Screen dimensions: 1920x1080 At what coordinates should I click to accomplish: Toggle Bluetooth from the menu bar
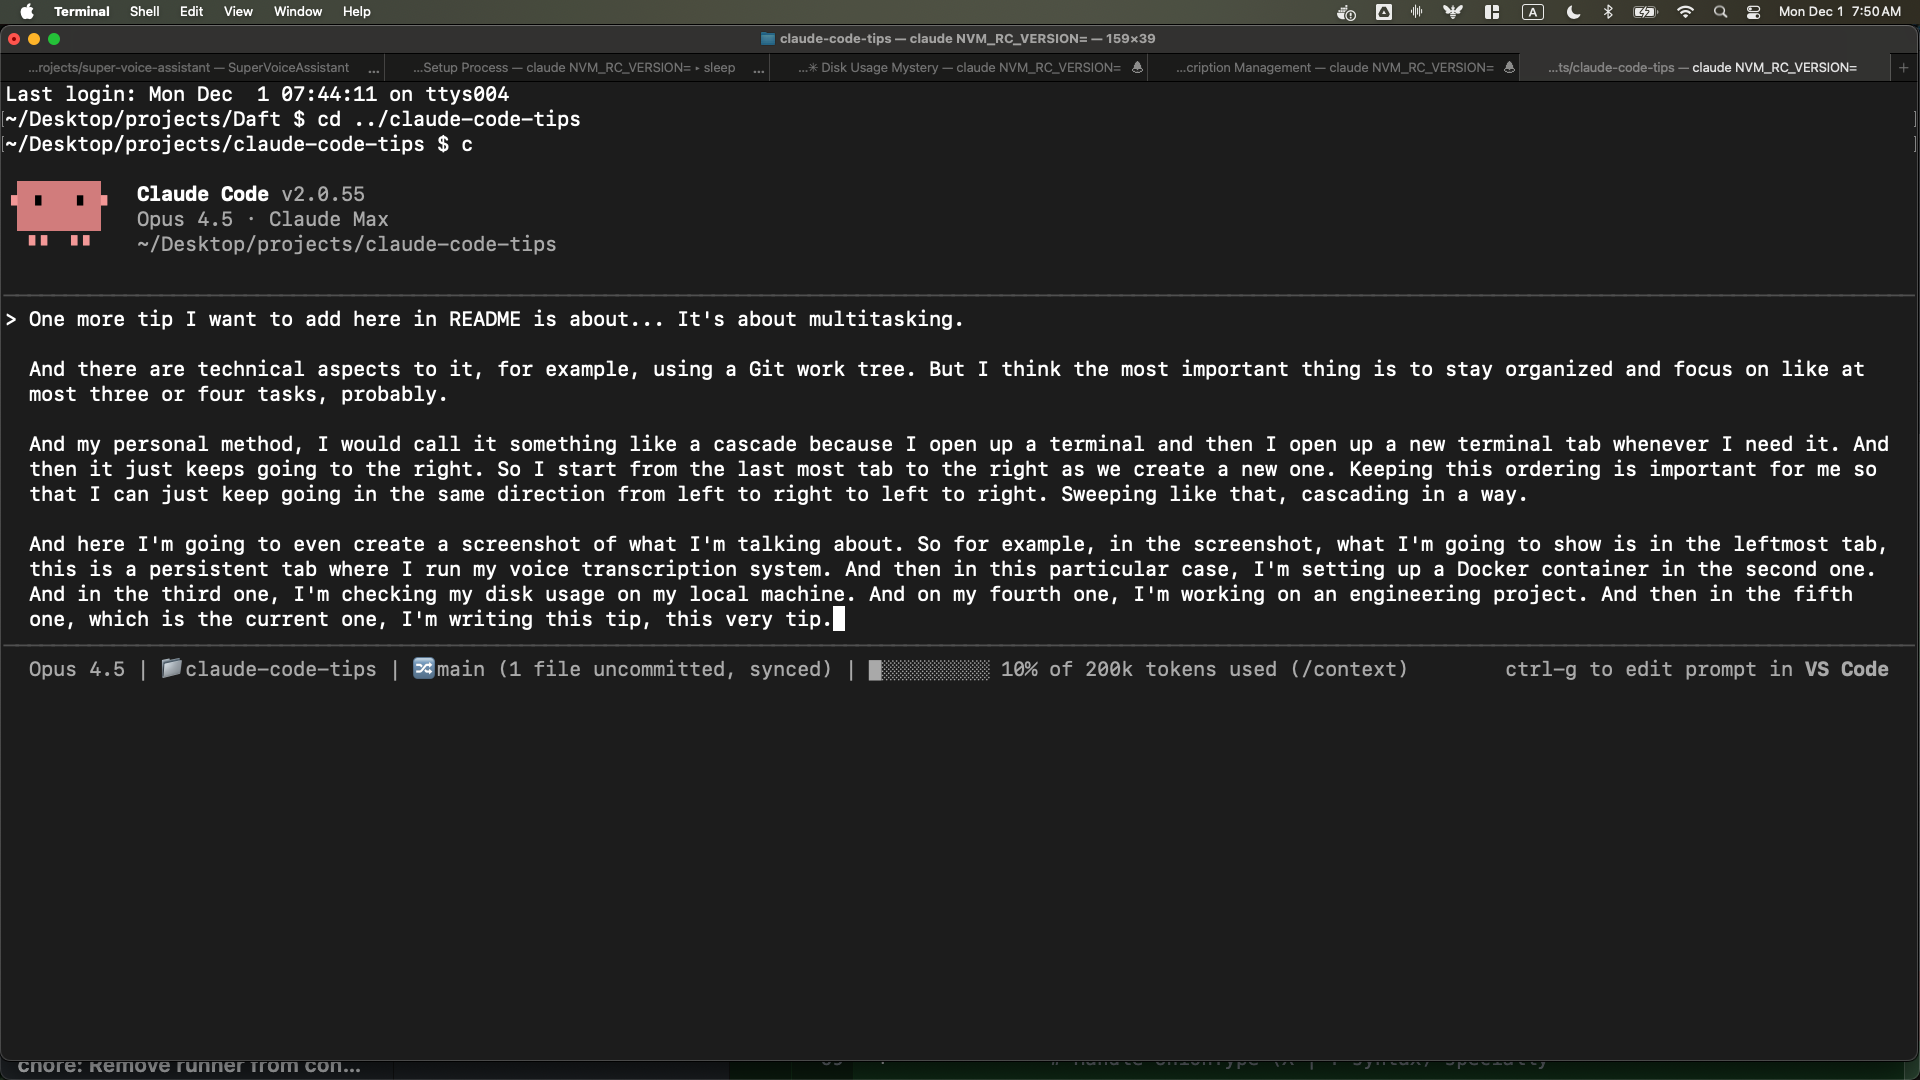tap(1607, 11)
